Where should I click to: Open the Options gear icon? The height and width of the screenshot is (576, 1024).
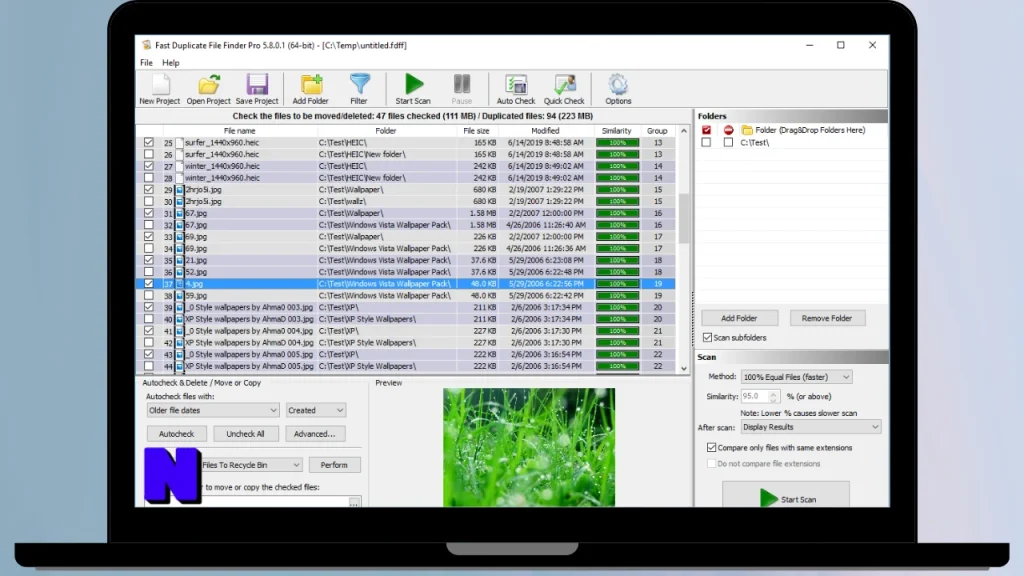click(x=618, y=85)
